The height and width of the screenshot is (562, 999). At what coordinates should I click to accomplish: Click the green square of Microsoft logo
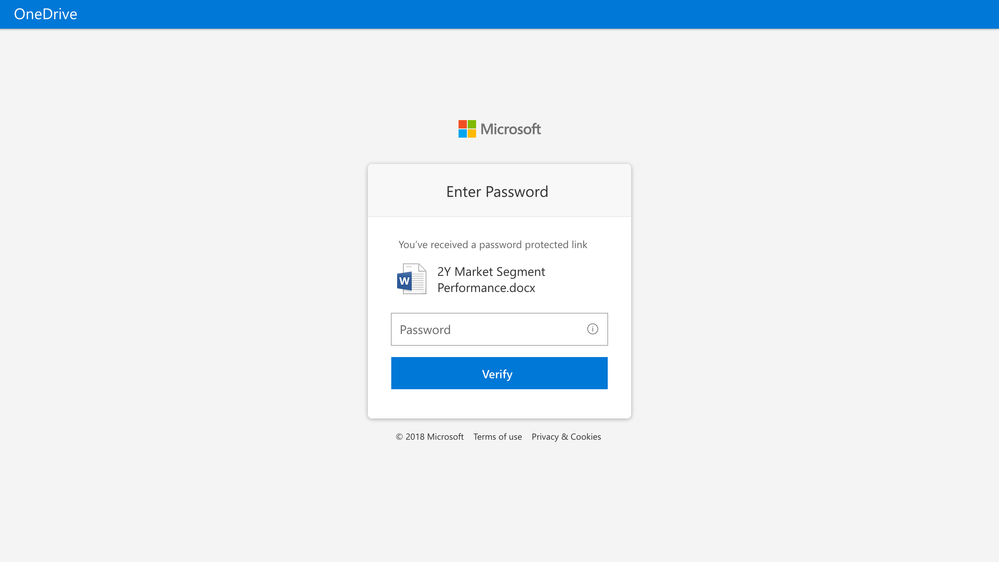pyautogui.click(x=472, y=125)
